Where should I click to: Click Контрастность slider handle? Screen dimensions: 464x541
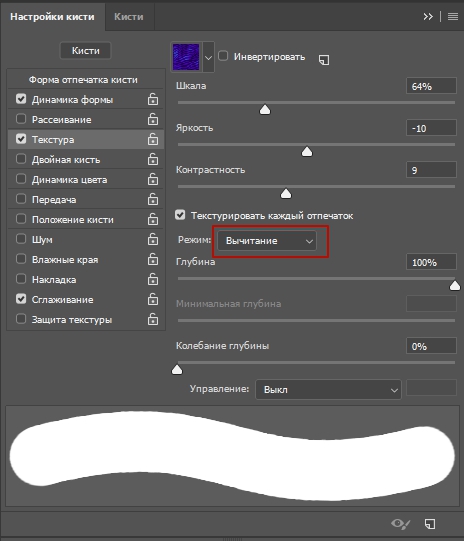pyautogui.click(x=286, y=194)
